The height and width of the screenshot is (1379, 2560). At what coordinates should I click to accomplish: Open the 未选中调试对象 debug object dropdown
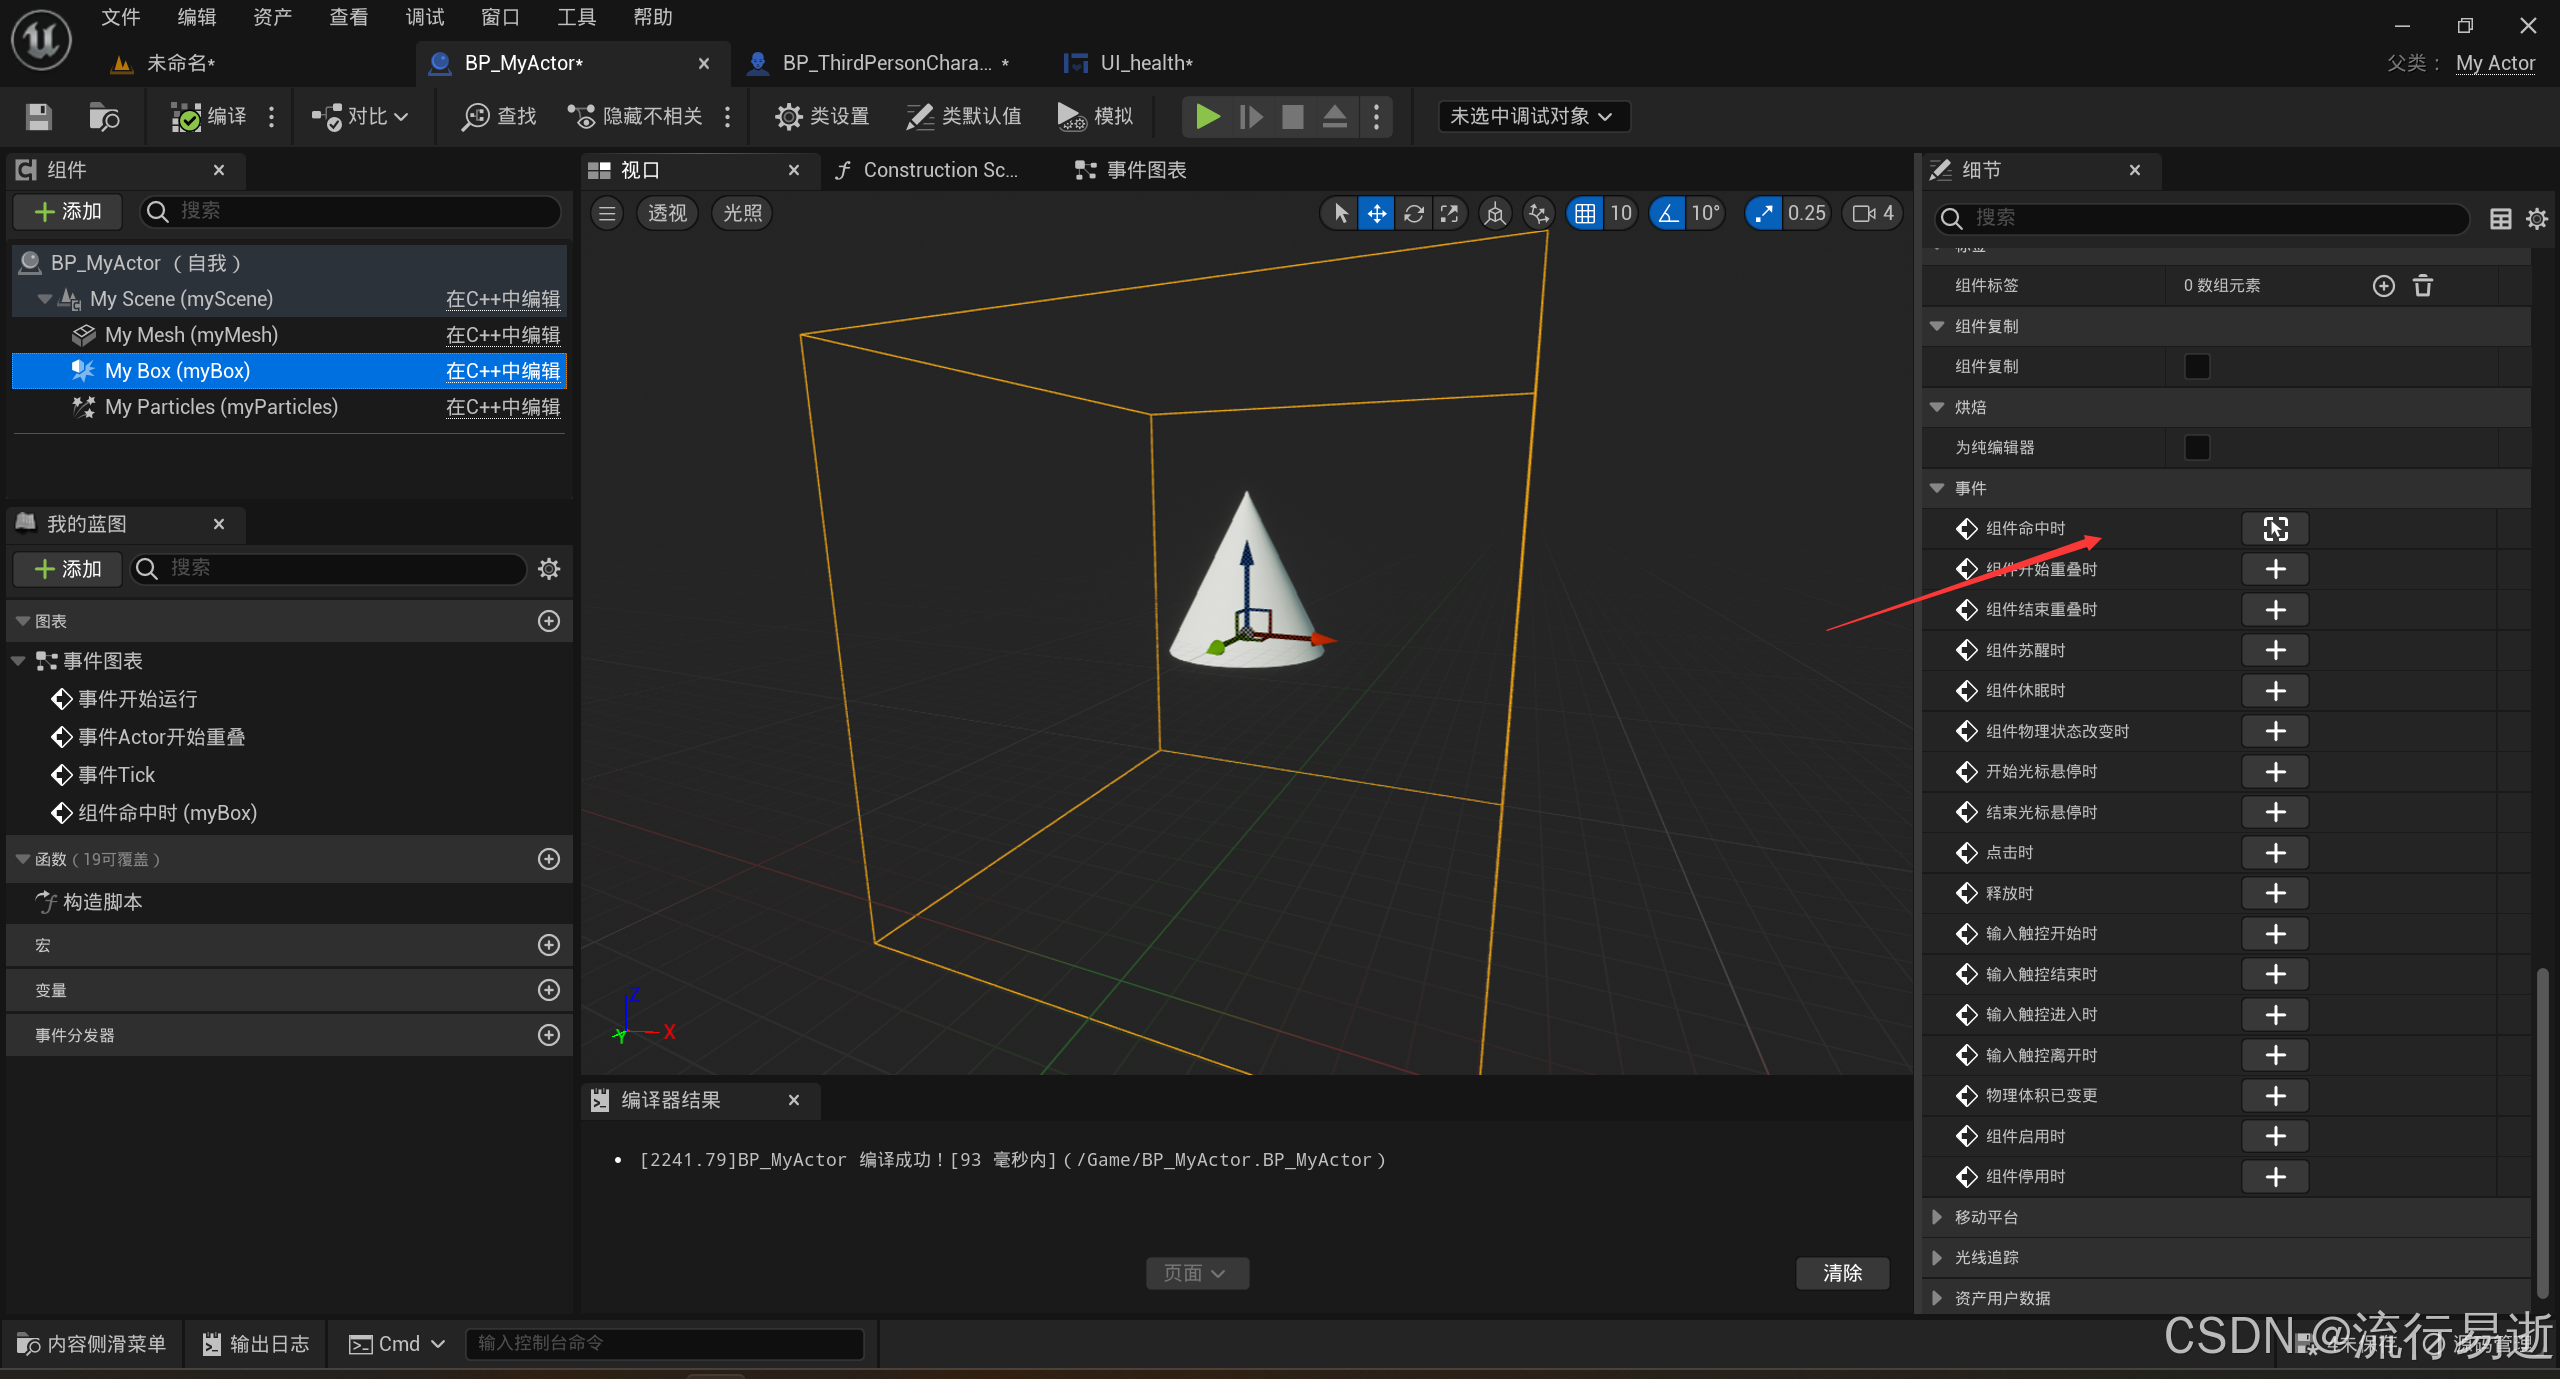1532,117
